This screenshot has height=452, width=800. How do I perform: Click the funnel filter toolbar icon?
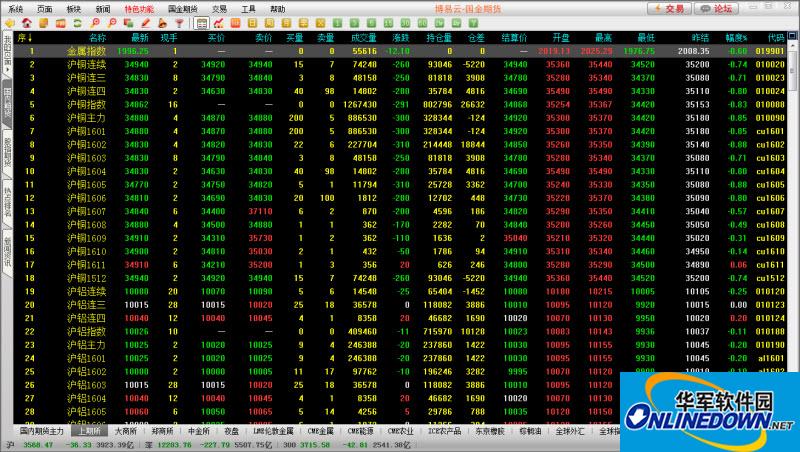(x=179, y=23)
